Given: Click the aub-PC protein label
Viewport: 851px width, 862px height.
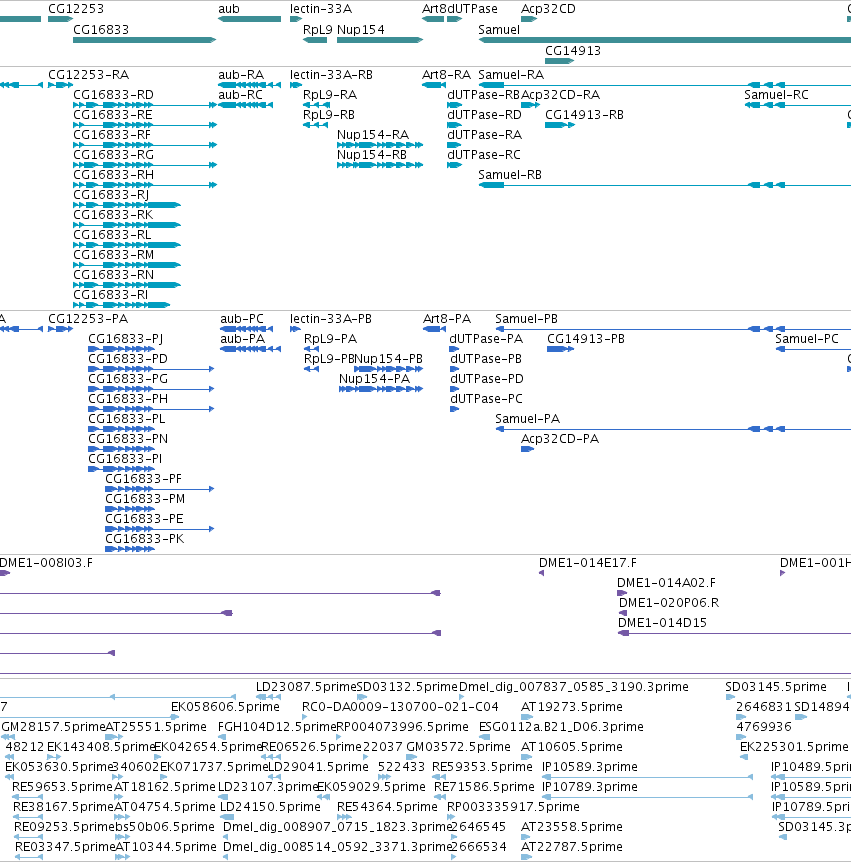Looking at the screenshot, I should [x=242, y=319].
